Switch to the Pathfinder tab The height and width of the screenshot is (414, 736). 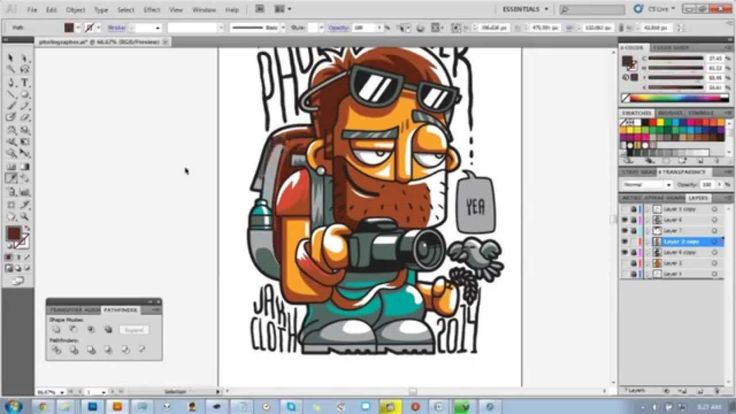tap(120, 310)
